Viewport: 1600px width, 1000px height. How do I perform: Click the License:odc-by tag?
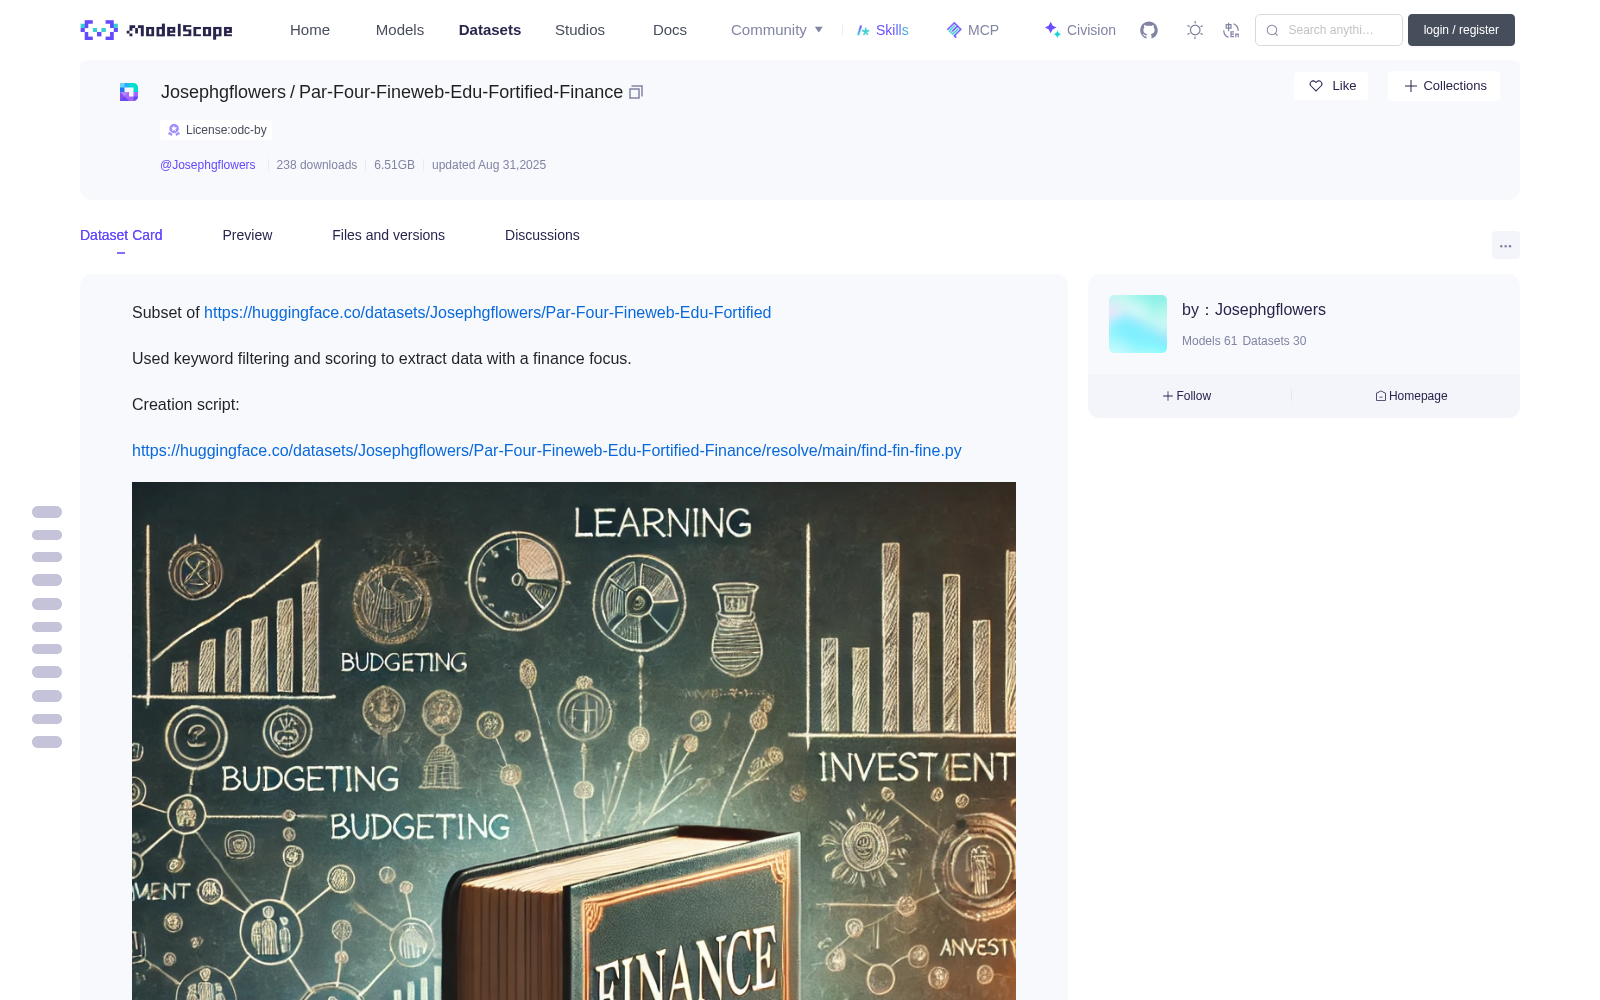(216, 130)
